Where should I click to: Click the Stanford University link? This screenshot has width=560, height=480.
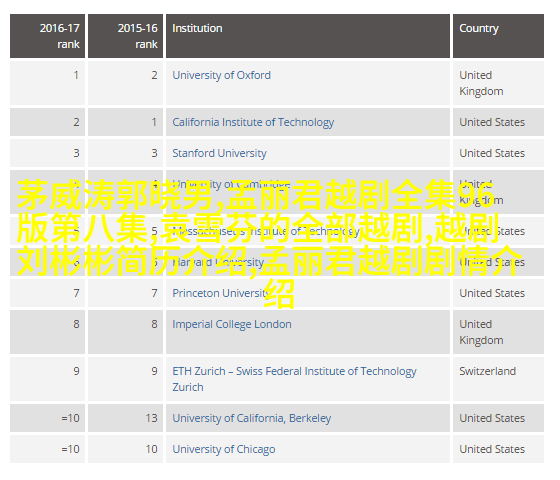(x=219, y=153)
